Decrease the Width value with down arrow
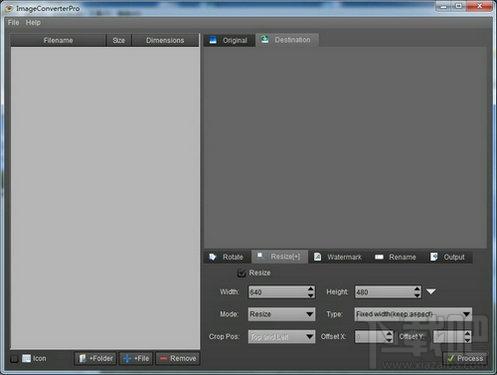 coord(311,295)
